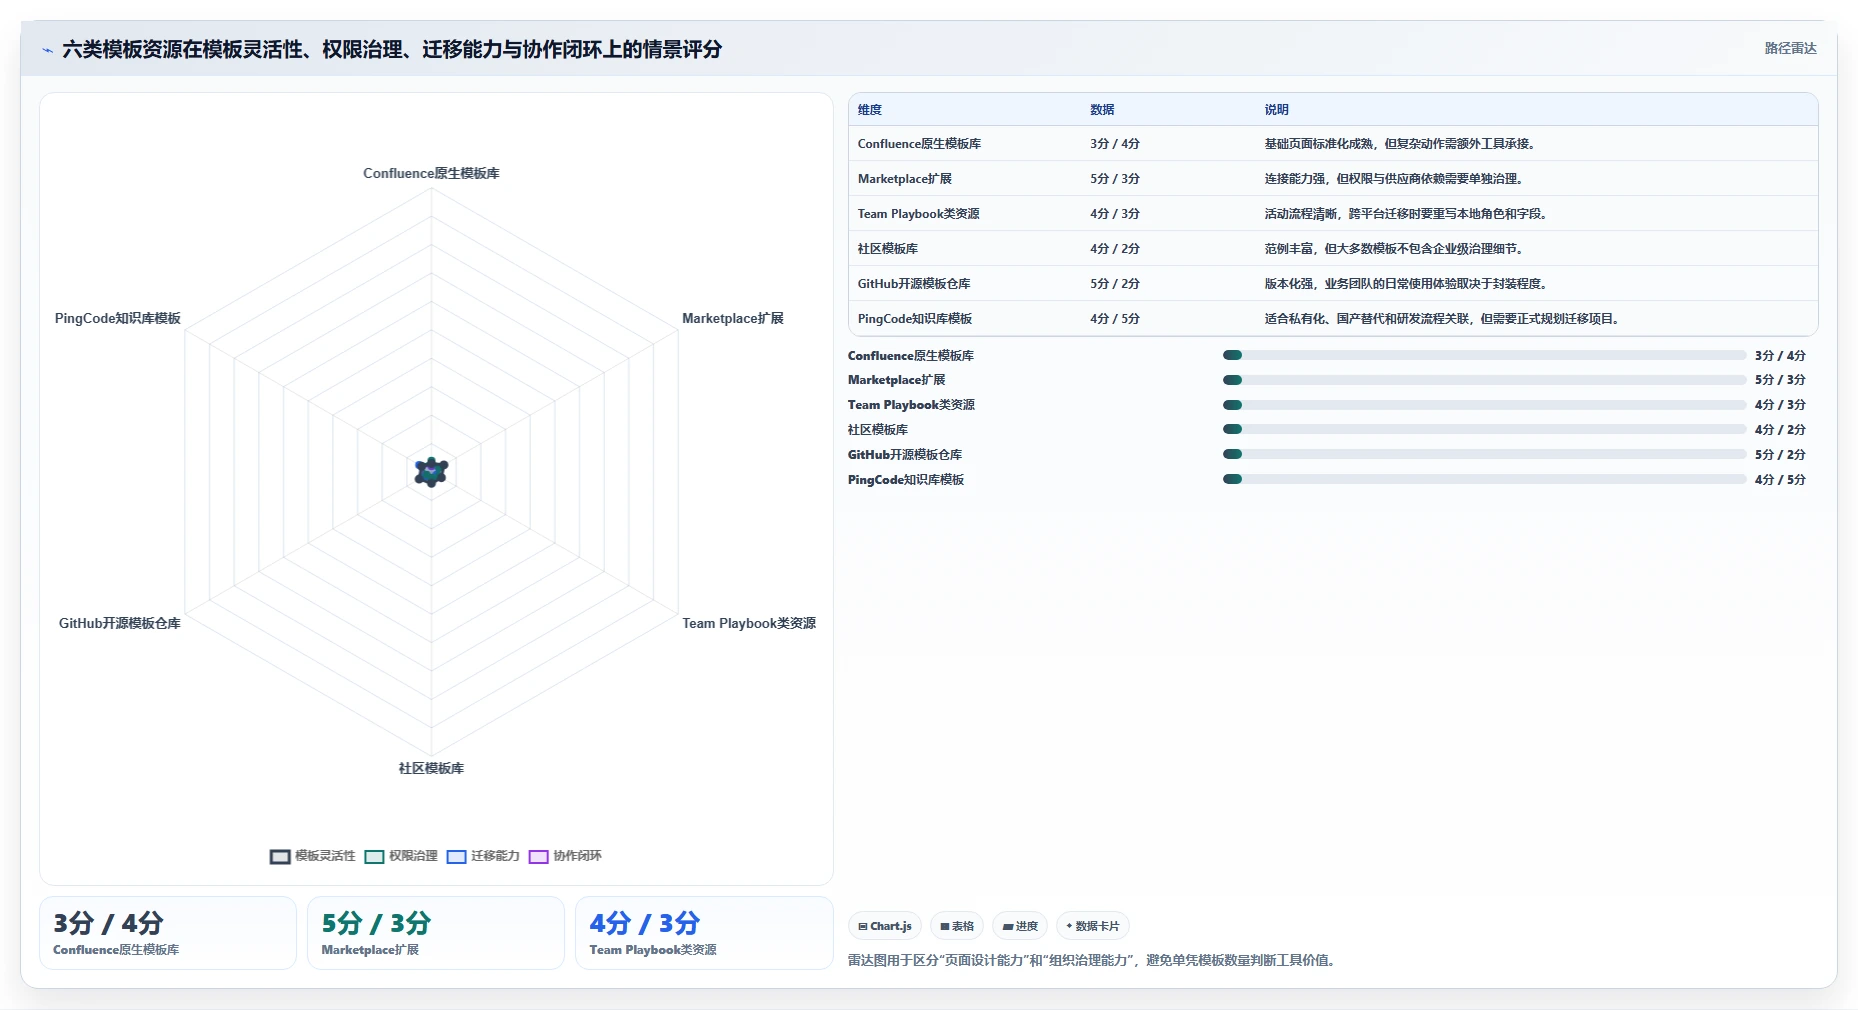Click the 4分 / 2分 value in 社区模板库 table row
The height and width of the screenshot is (1010, 1858).
point(1115,249)
